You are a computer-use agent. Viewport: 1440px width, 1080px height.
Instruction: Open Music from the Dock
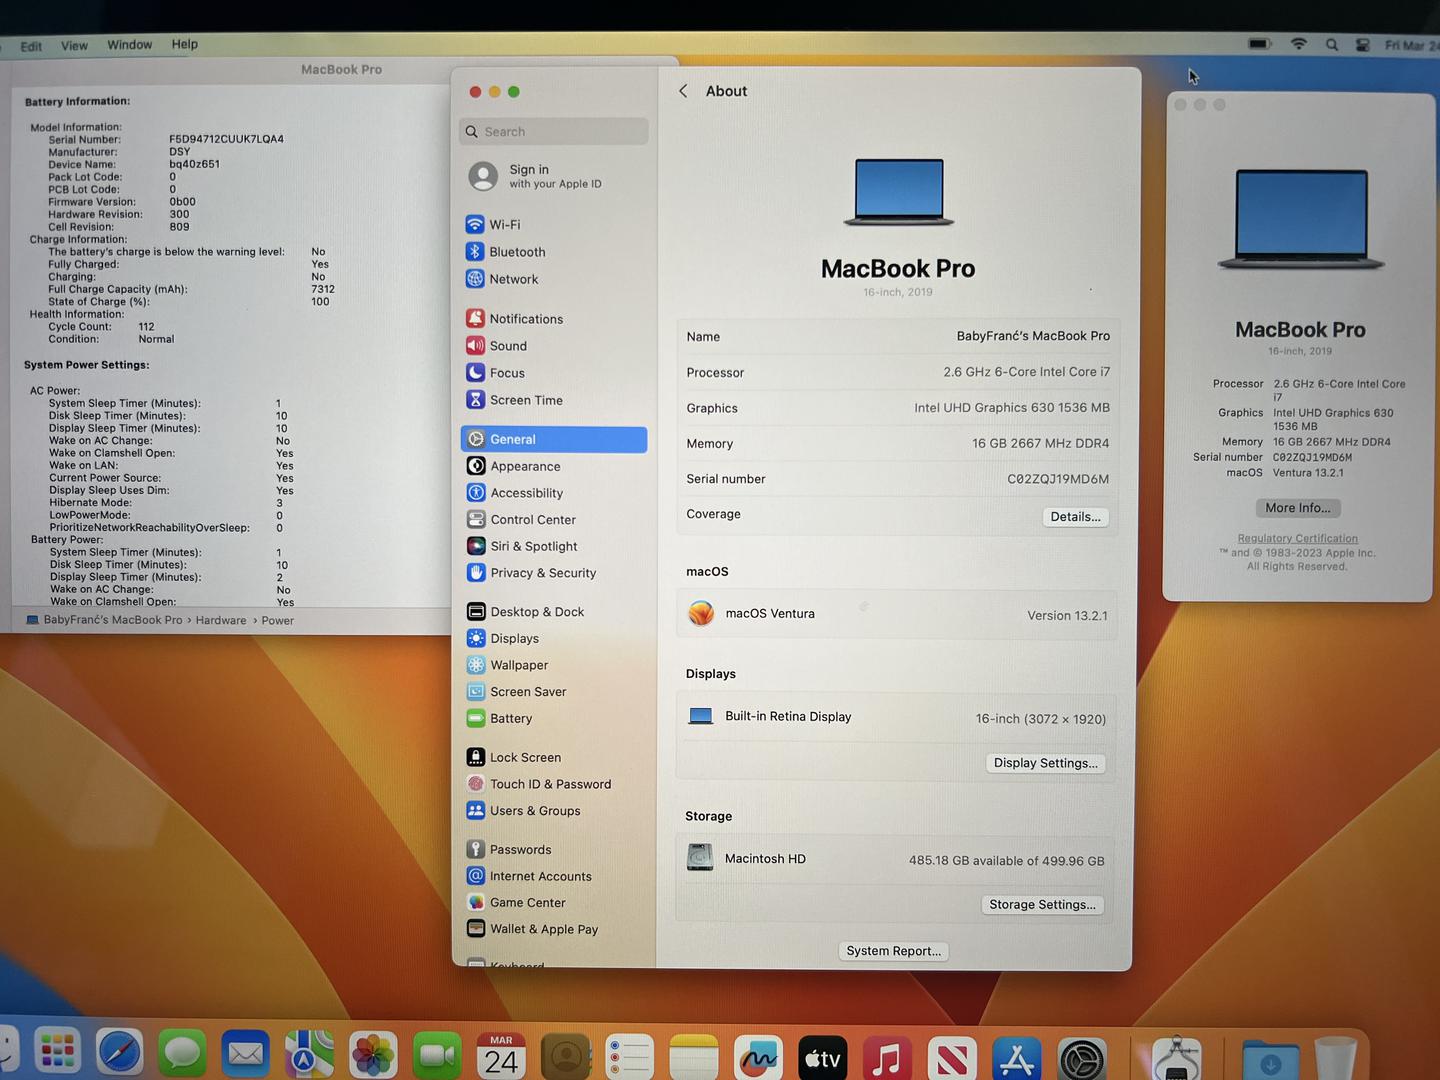[887, 1058]
